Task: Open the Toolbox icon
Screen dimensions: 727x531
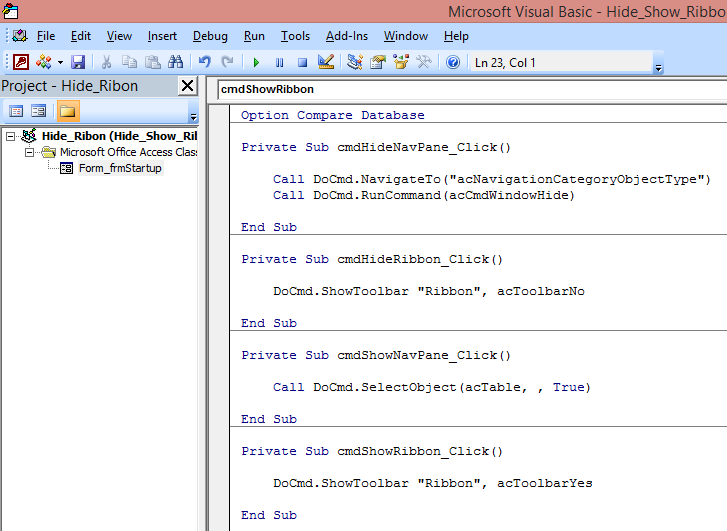Action: pos(424,62)
